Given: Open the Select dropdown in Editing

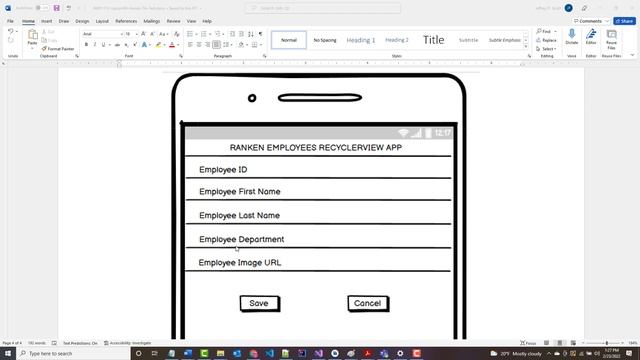Looking at the screenshot, I should pyautogui.click(x=546, y=49).
